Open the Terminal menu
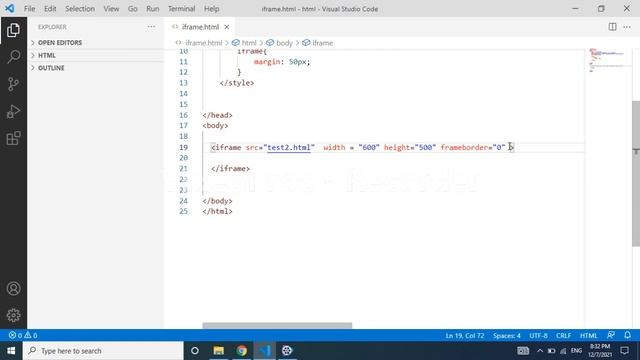Image resolution: width=640 pixels, height=360 pixels. [x=182, y=9]
